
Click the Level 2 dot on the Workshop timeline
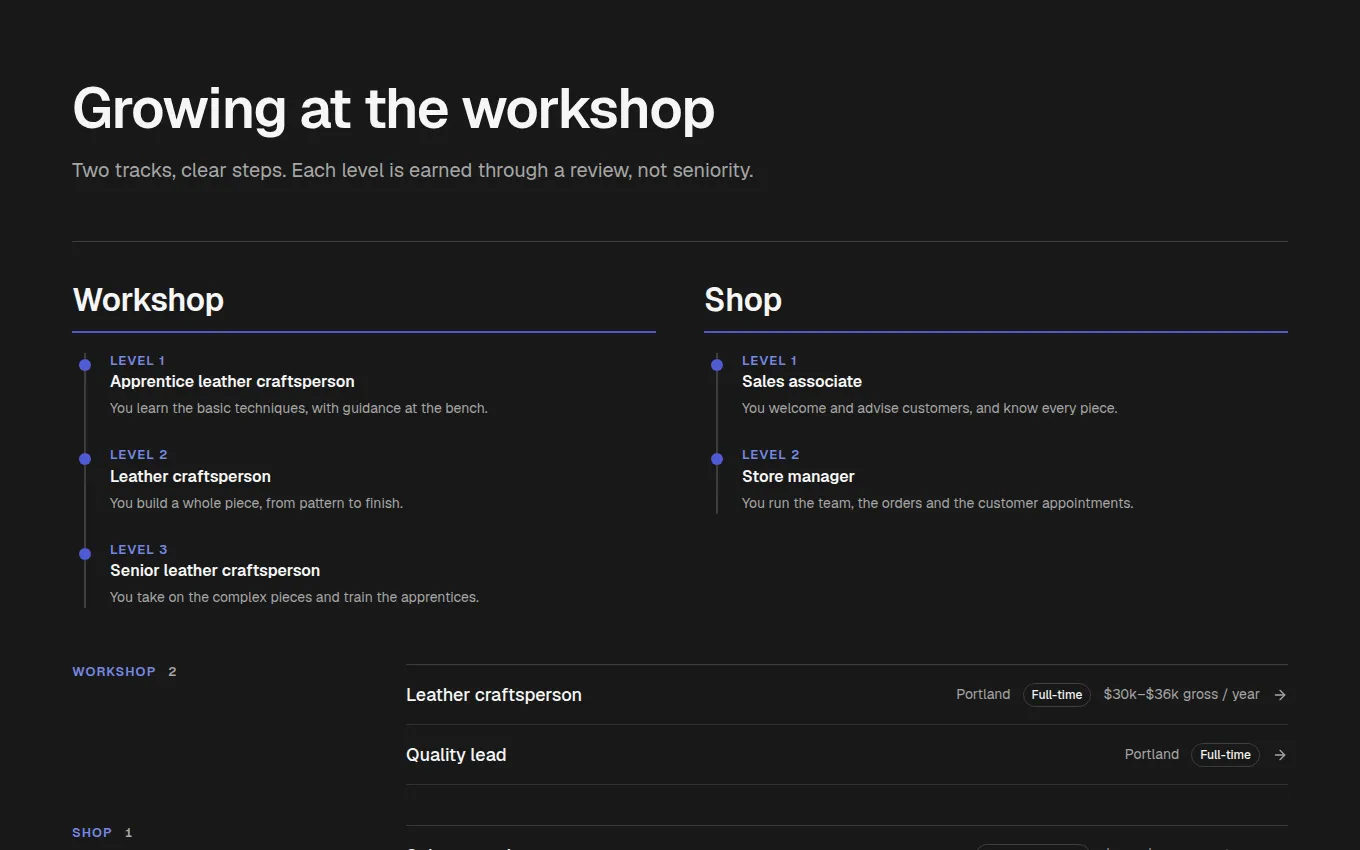85,459
